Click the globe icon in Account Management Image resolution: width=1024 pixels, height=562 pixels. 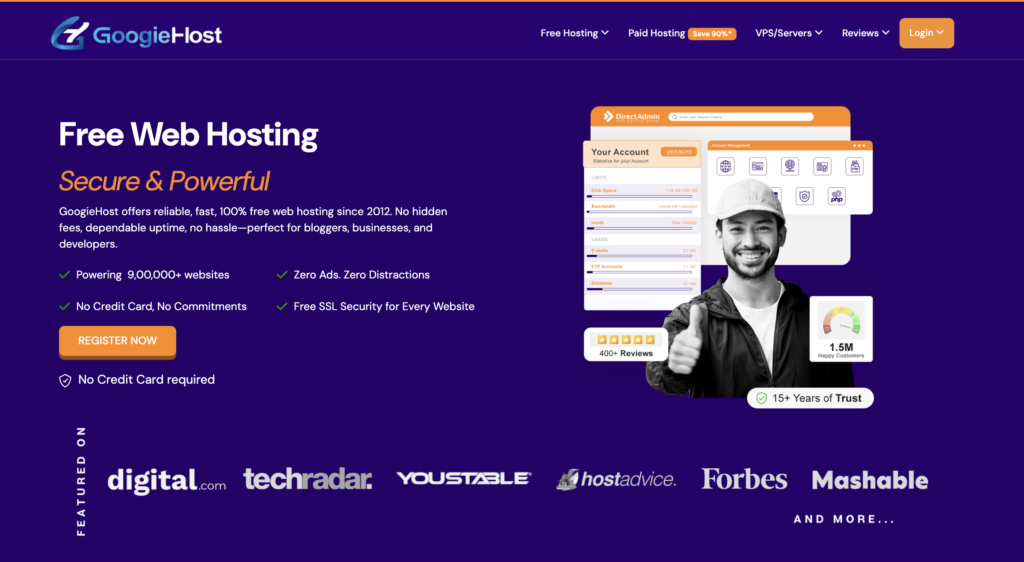coord(725,166)
